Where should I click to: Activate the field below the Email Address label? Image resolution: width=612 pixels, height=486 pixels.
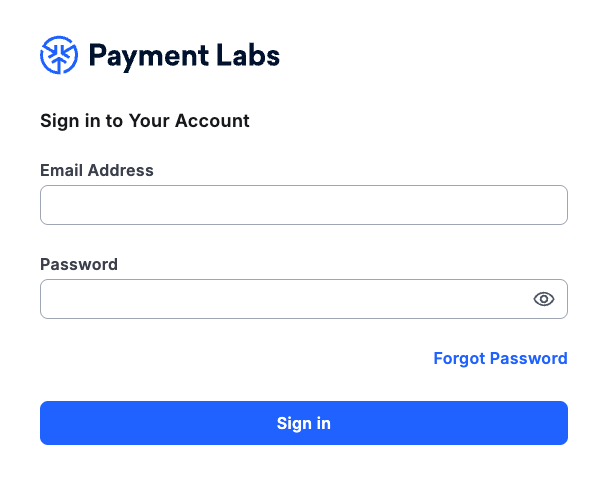[x=304, y=205]
